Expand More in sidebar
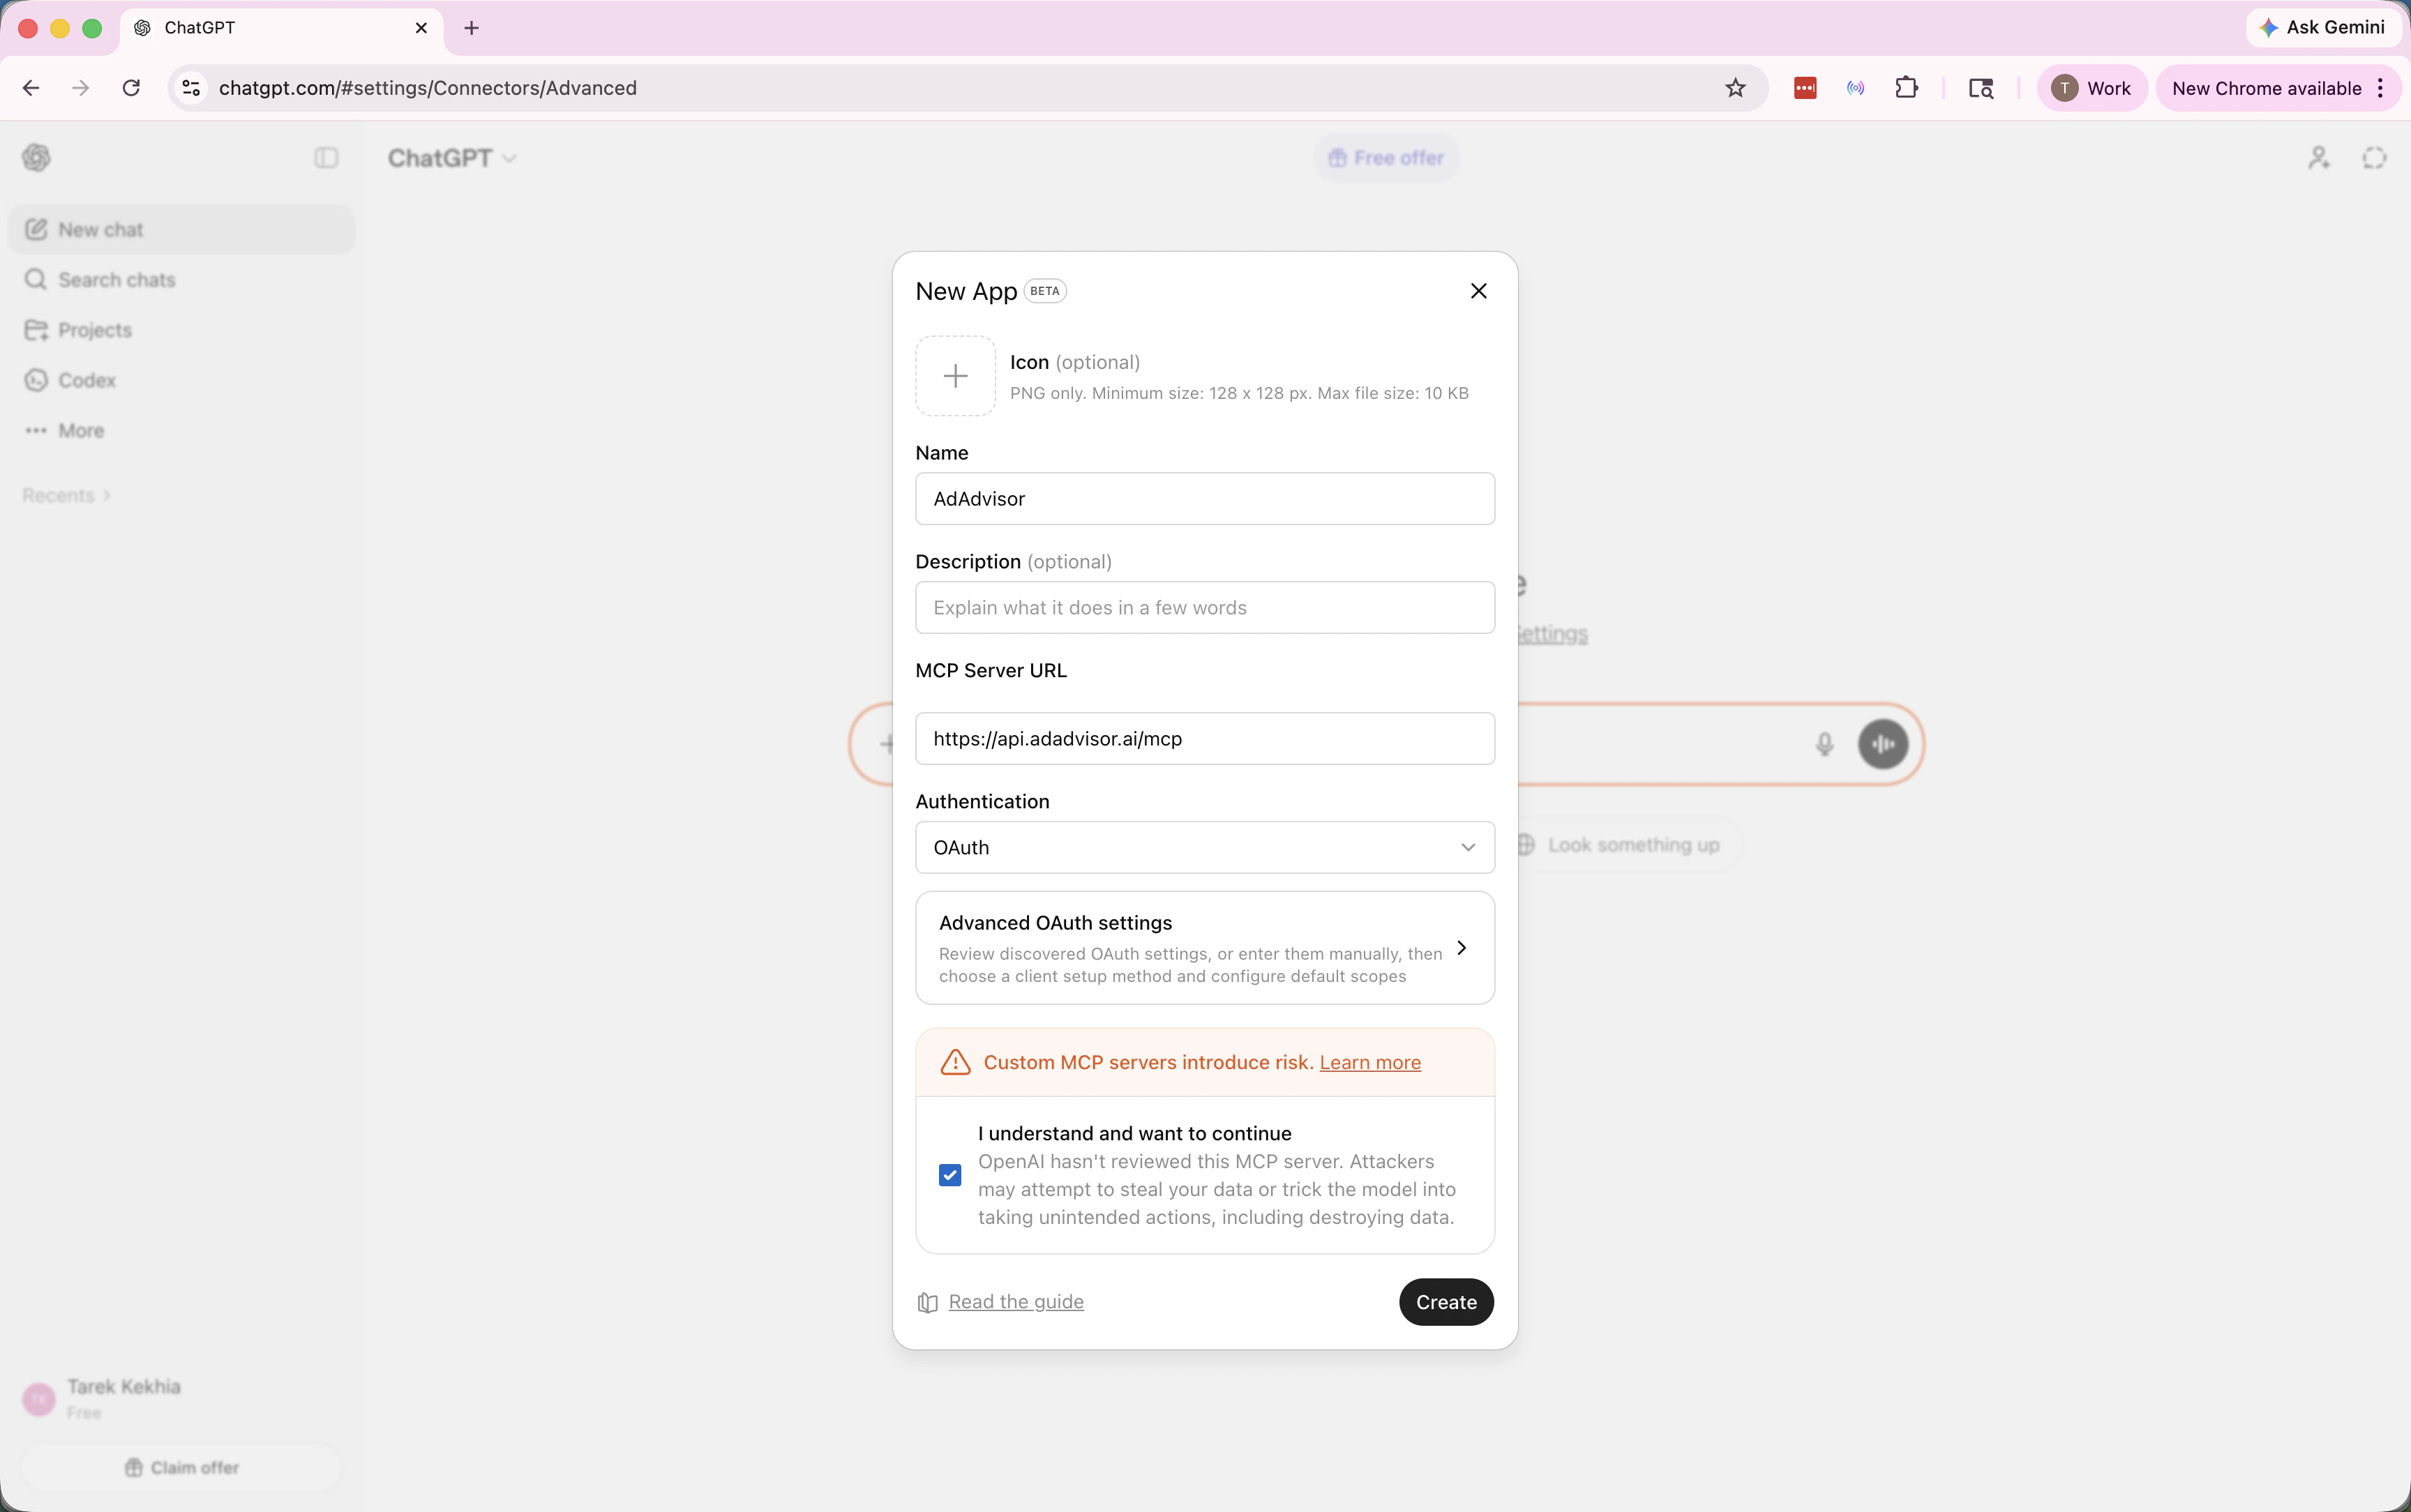2411x1512 pixels. click(x=182, y=430)
